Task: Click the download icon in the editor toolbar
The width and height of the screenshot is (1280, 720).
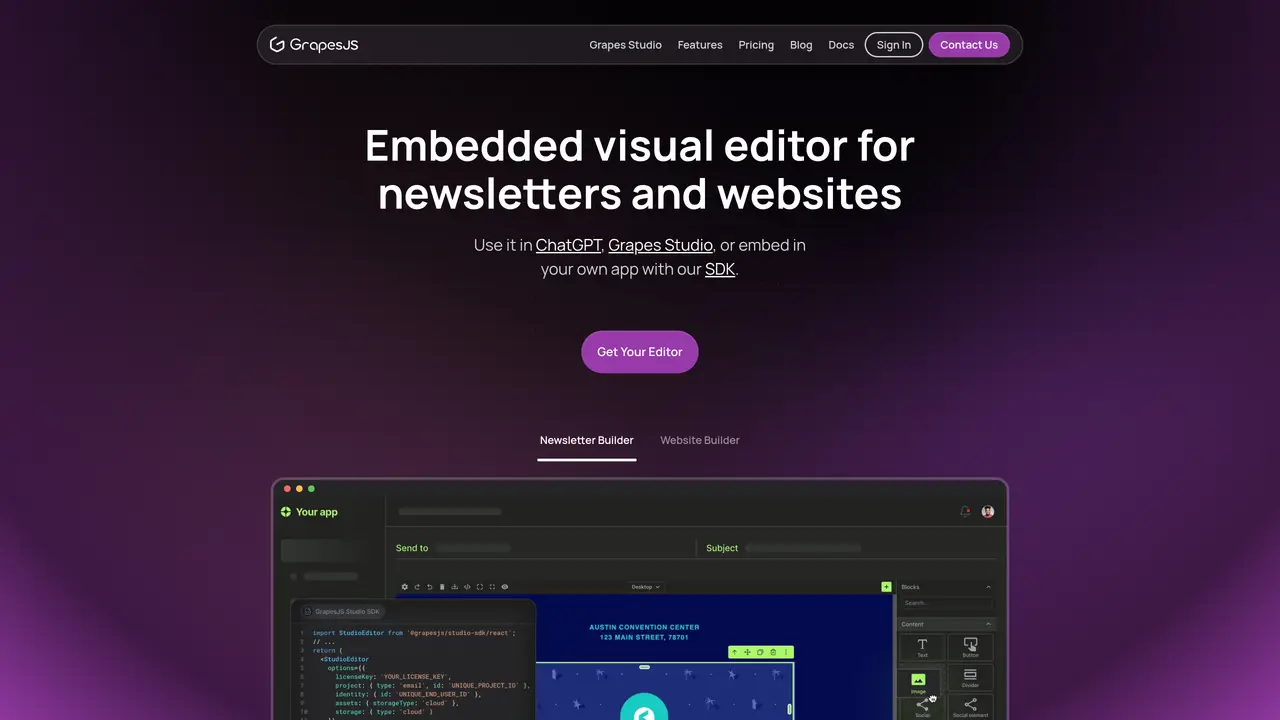Action: pyautogui.click(x=455, y=587)
